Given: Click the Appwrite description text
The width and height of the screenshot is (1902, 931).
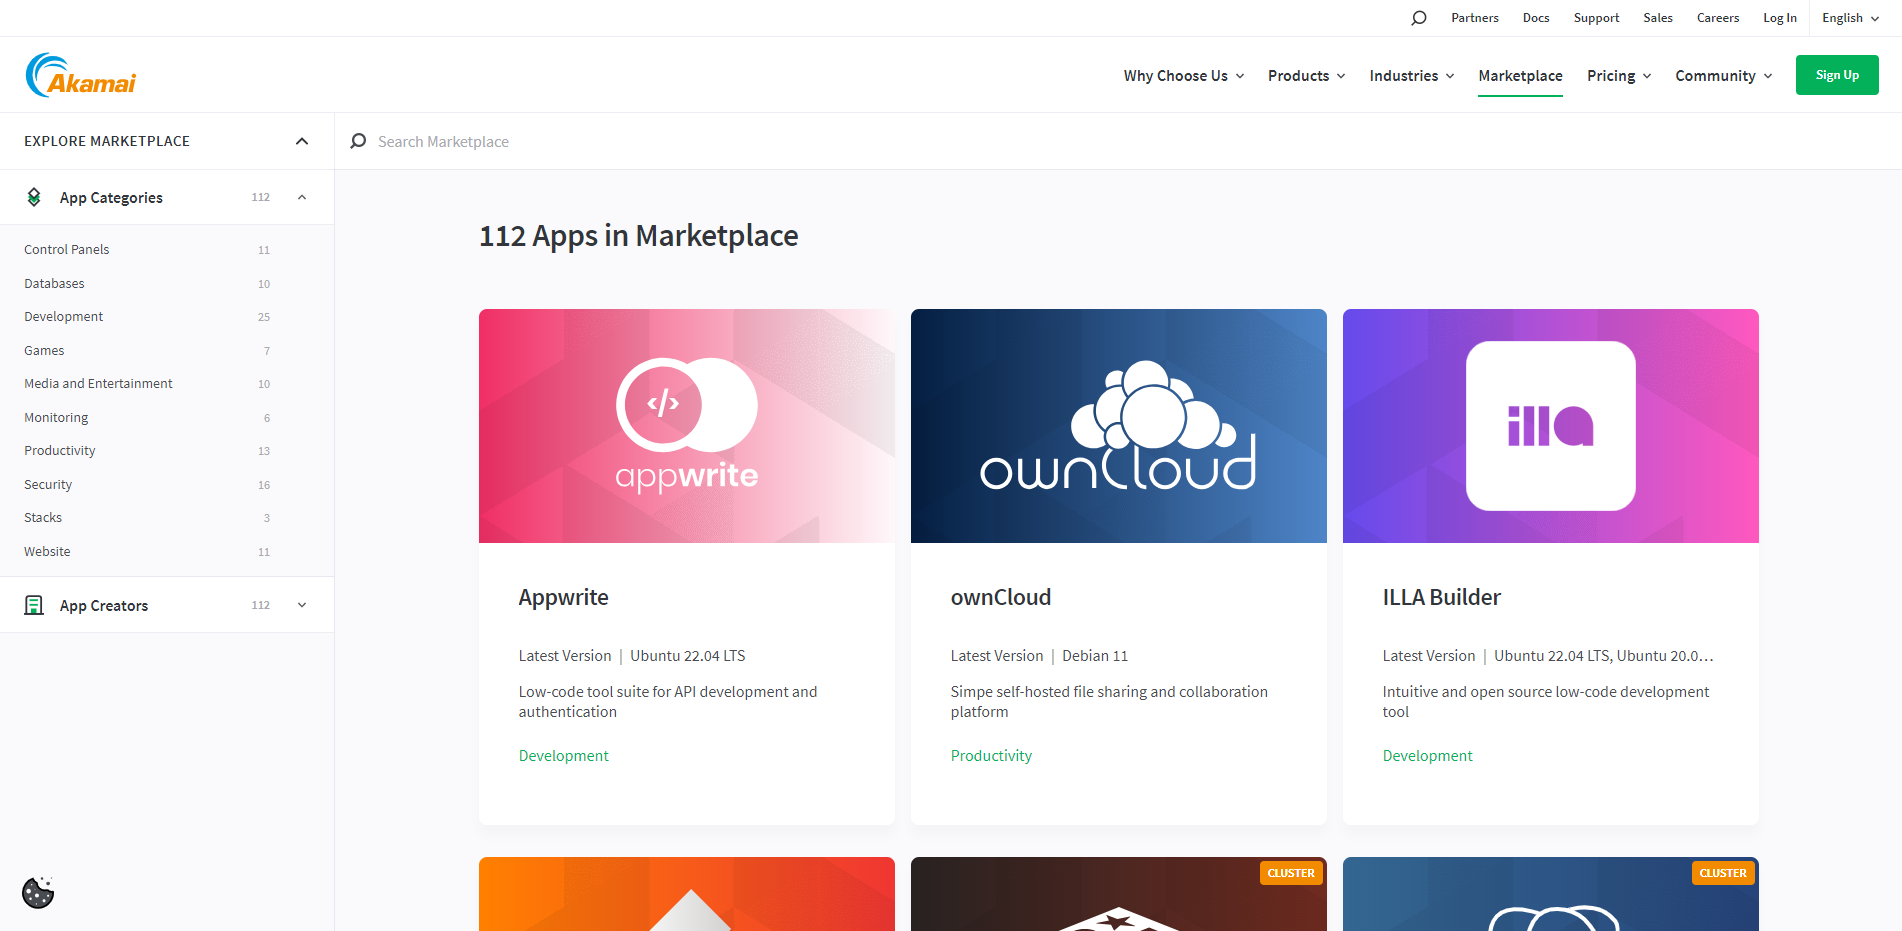Looking at the screenshot, I should pos(668,702).
